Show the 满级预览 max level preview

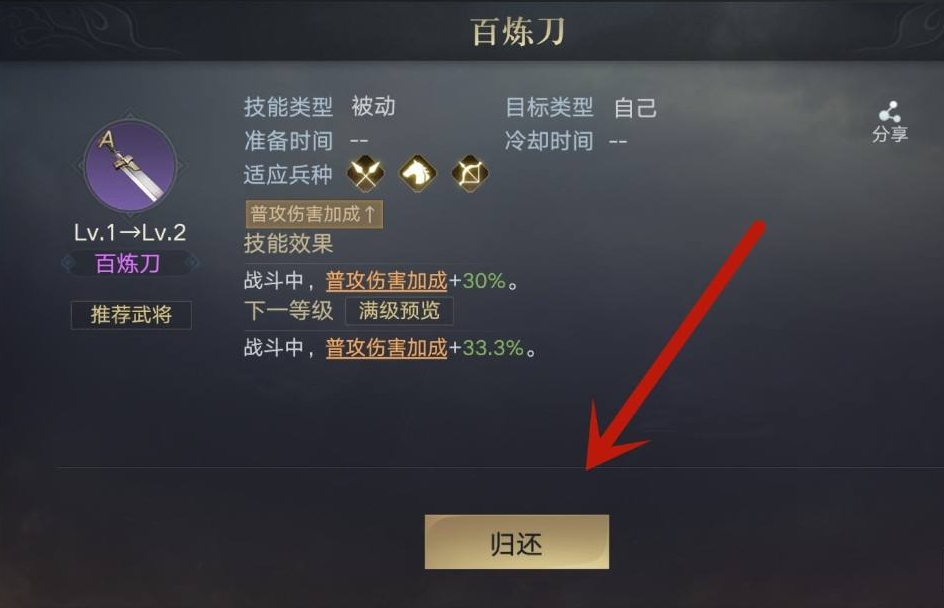point(399,311)
